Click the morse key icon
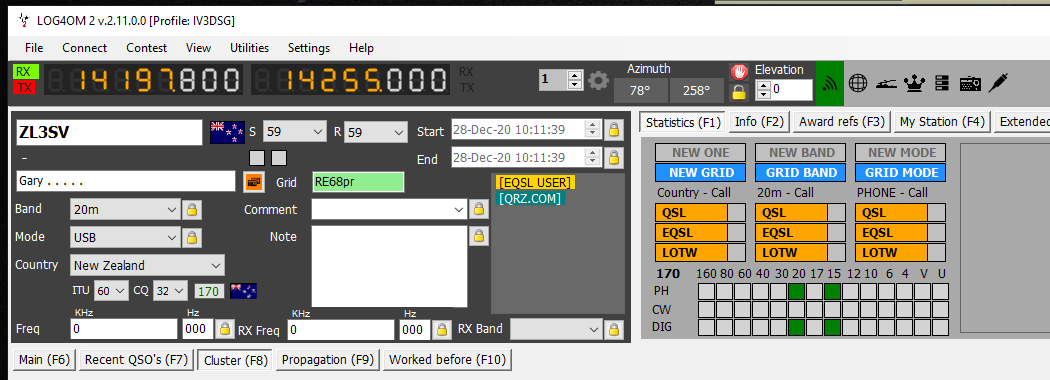The width and height of the screenshot is (1050, 380). pos(886,83)
